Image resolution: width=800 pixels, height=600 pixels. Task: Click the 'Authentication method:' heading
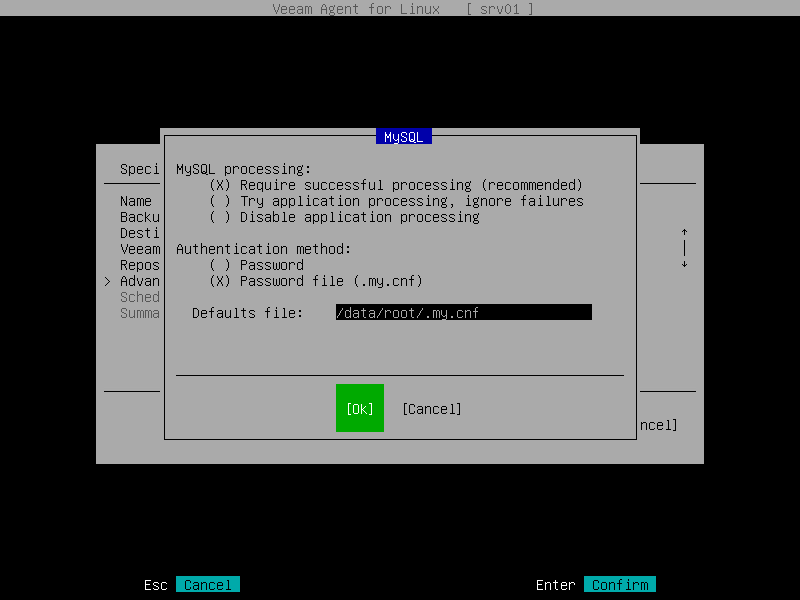tap(264, 249)
